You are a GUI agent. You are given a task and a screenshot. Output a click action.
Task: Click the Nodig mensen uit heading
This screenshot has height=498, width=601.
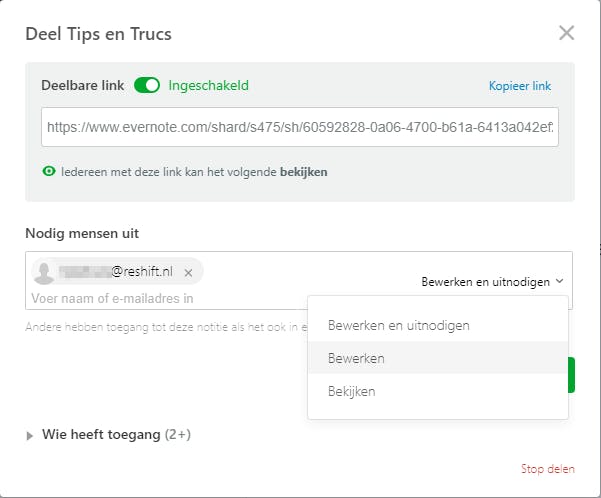(x=82, y=233)
